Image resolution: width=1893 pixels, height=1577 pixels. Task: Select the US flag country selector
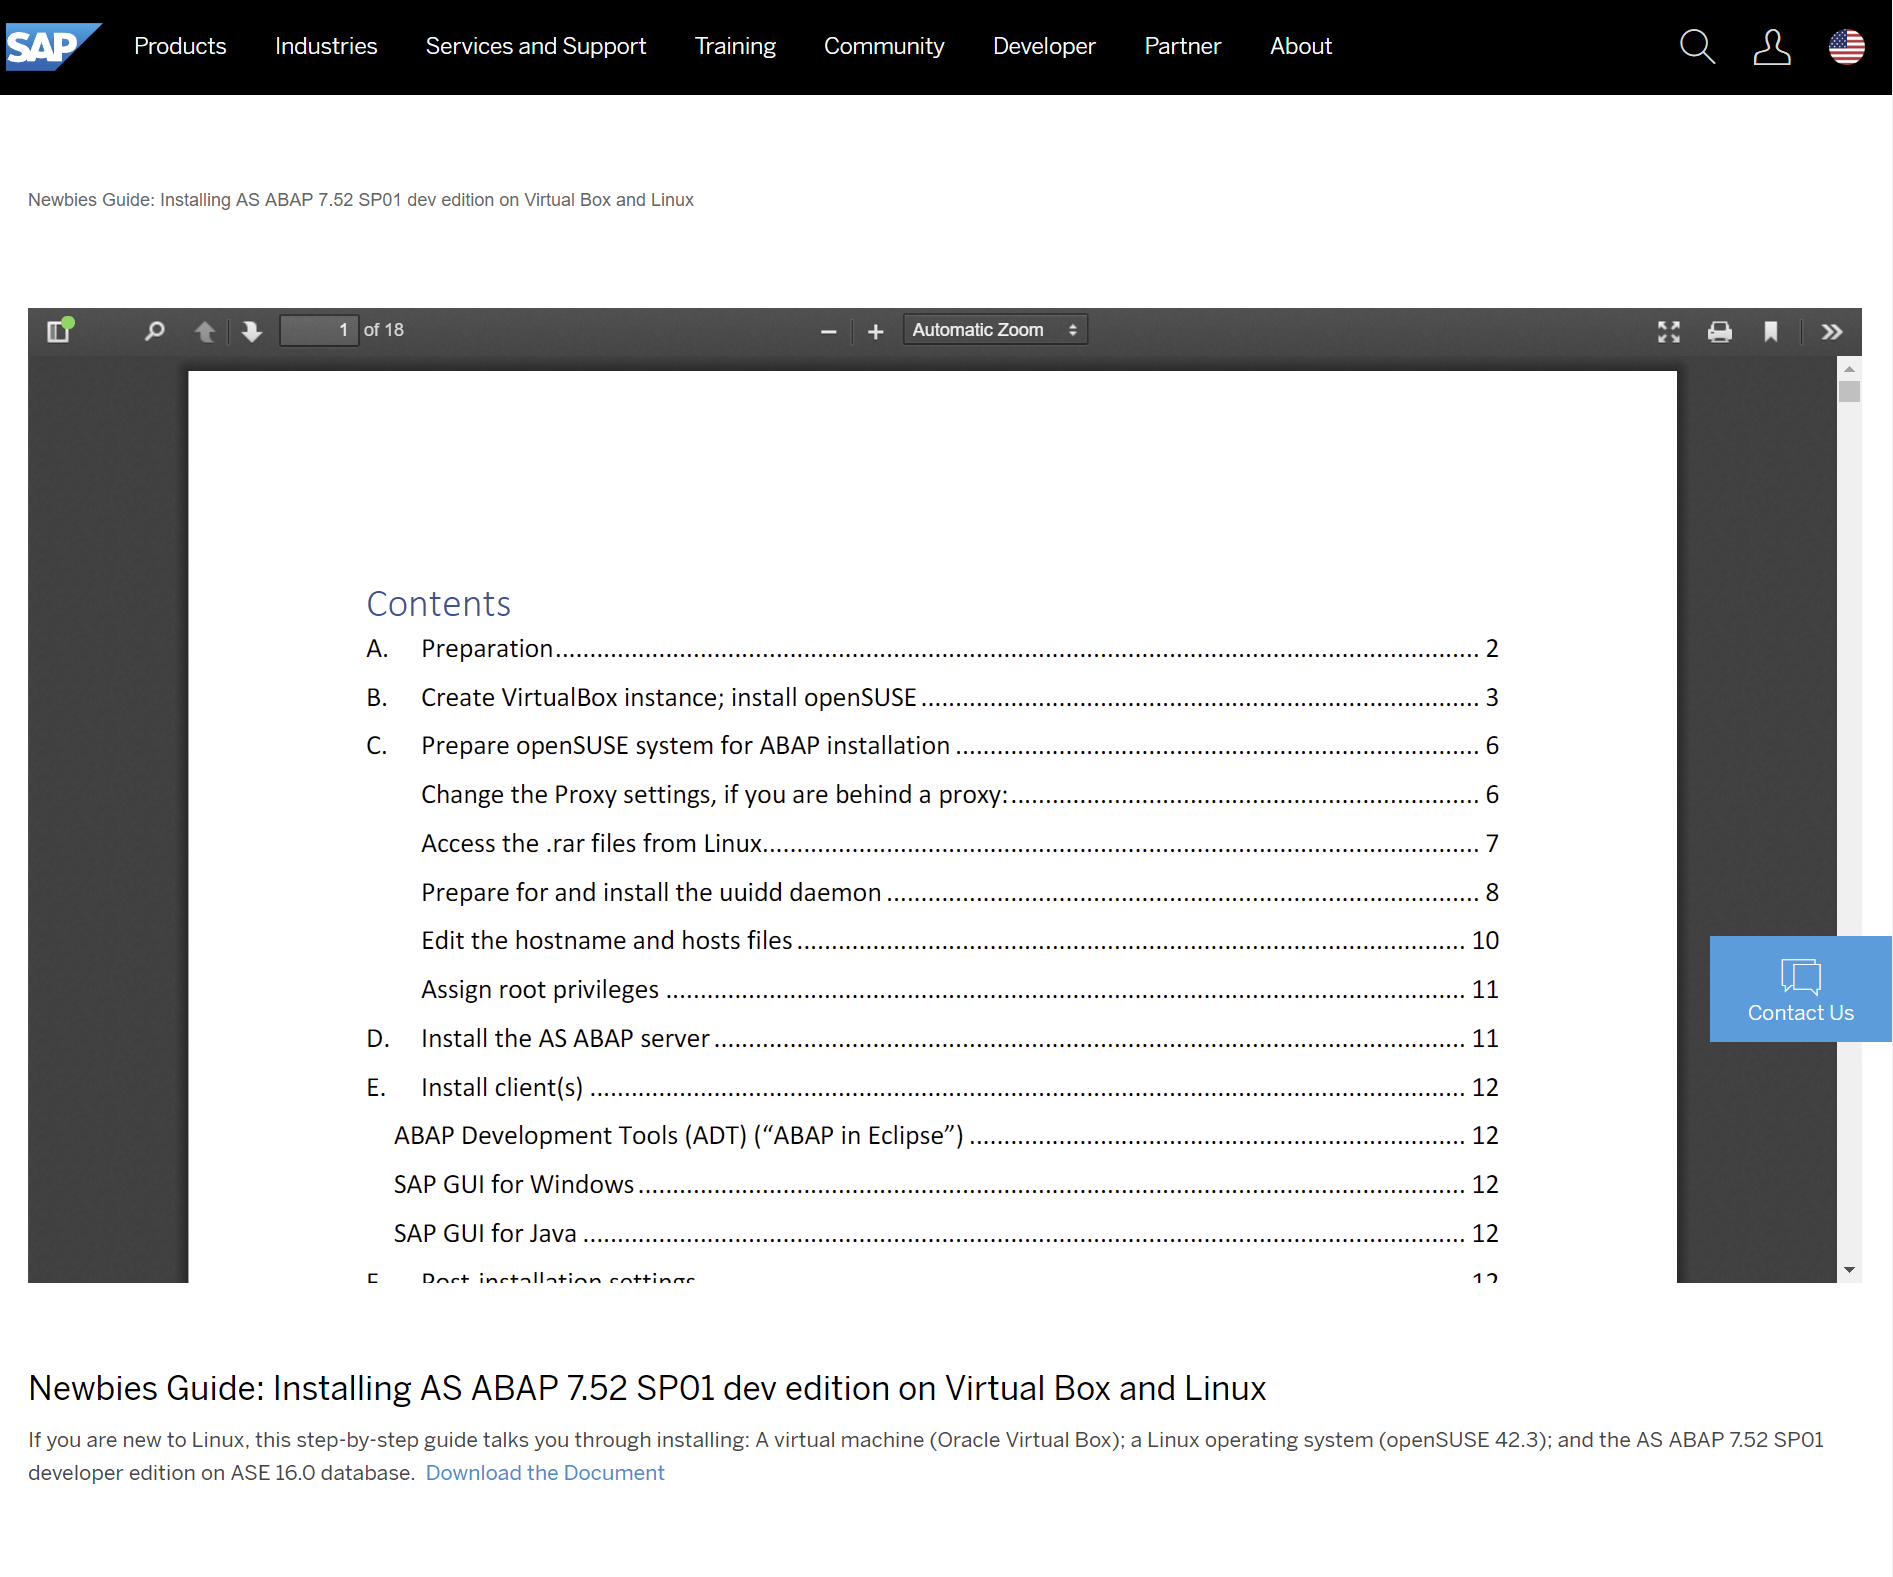click(x=1846, y=46)
